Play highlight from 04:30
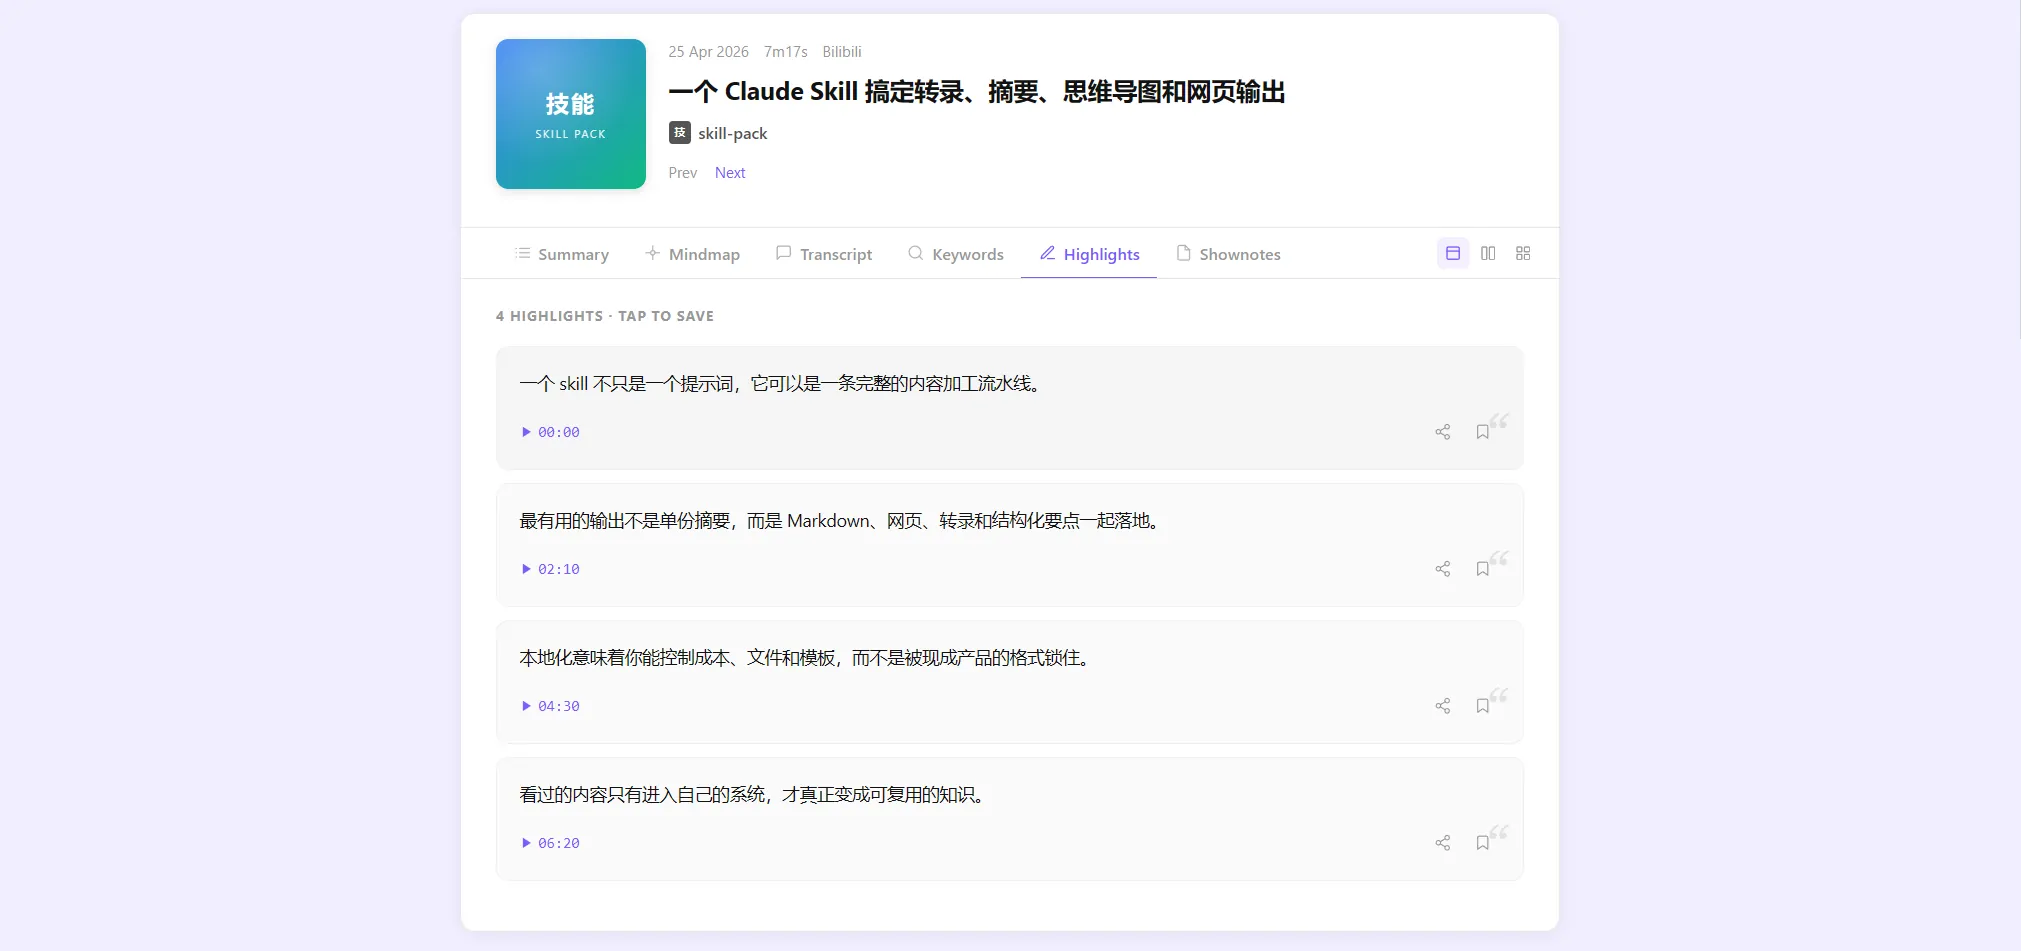2021x951 pixels. 550,706
